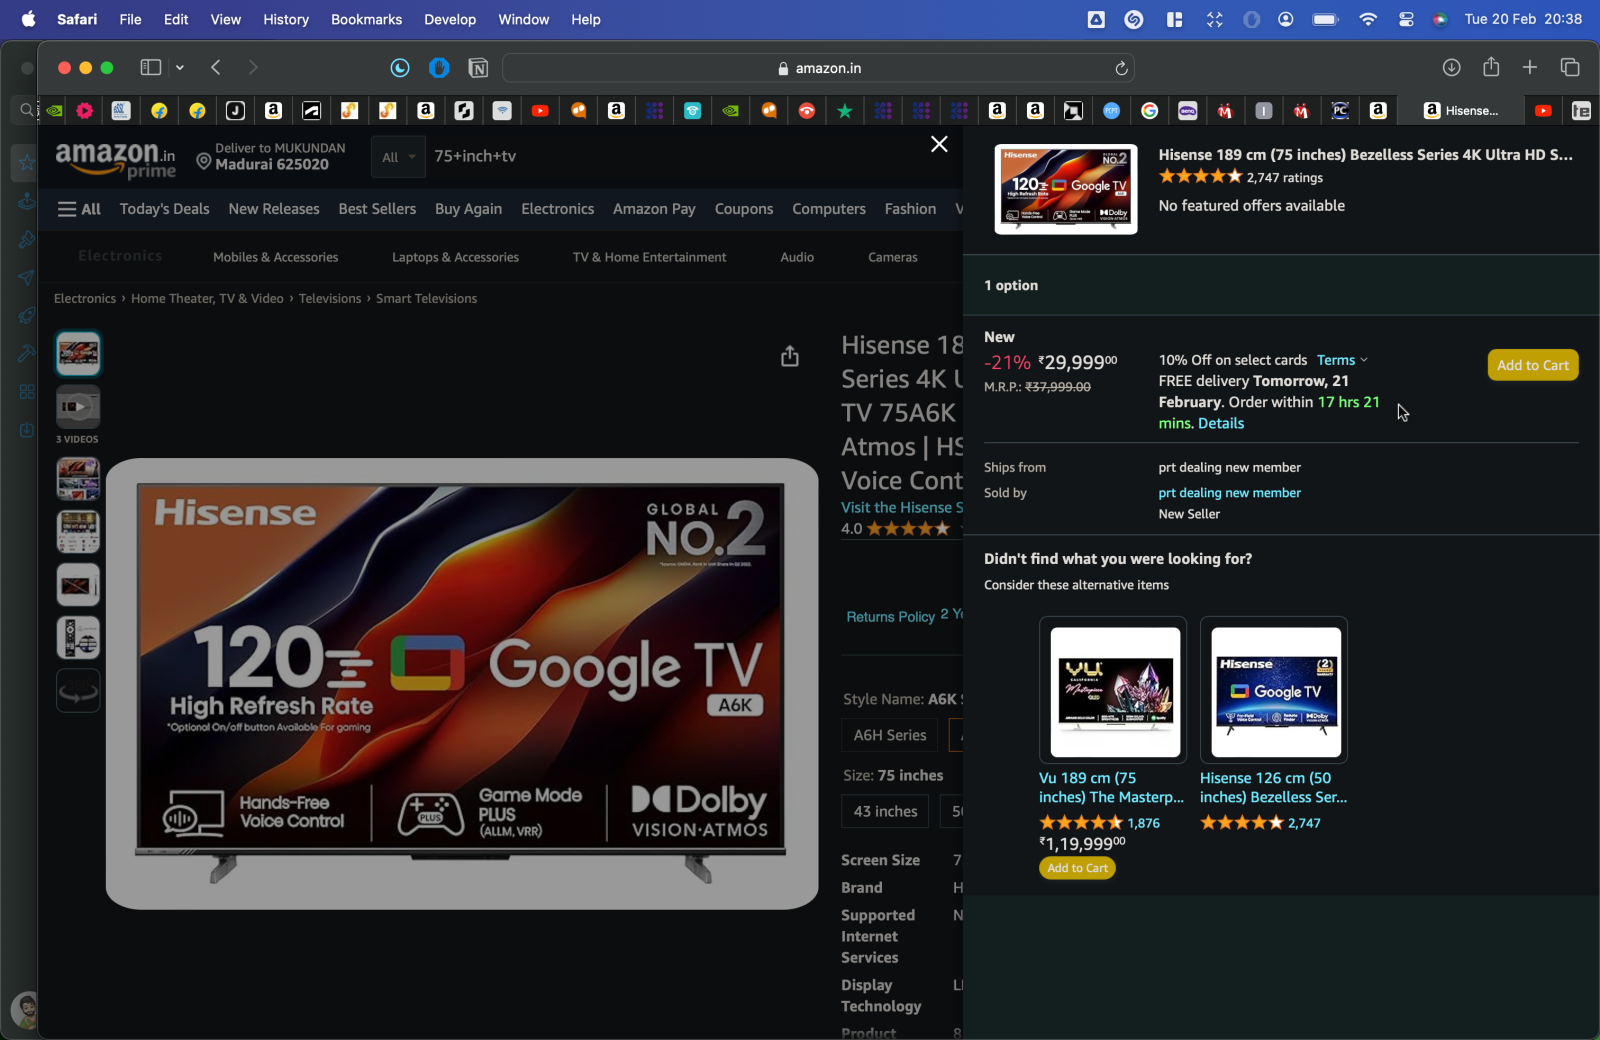Select the Hisense tab
Screen dimensions: 1600x1040
click(1461, 111)
